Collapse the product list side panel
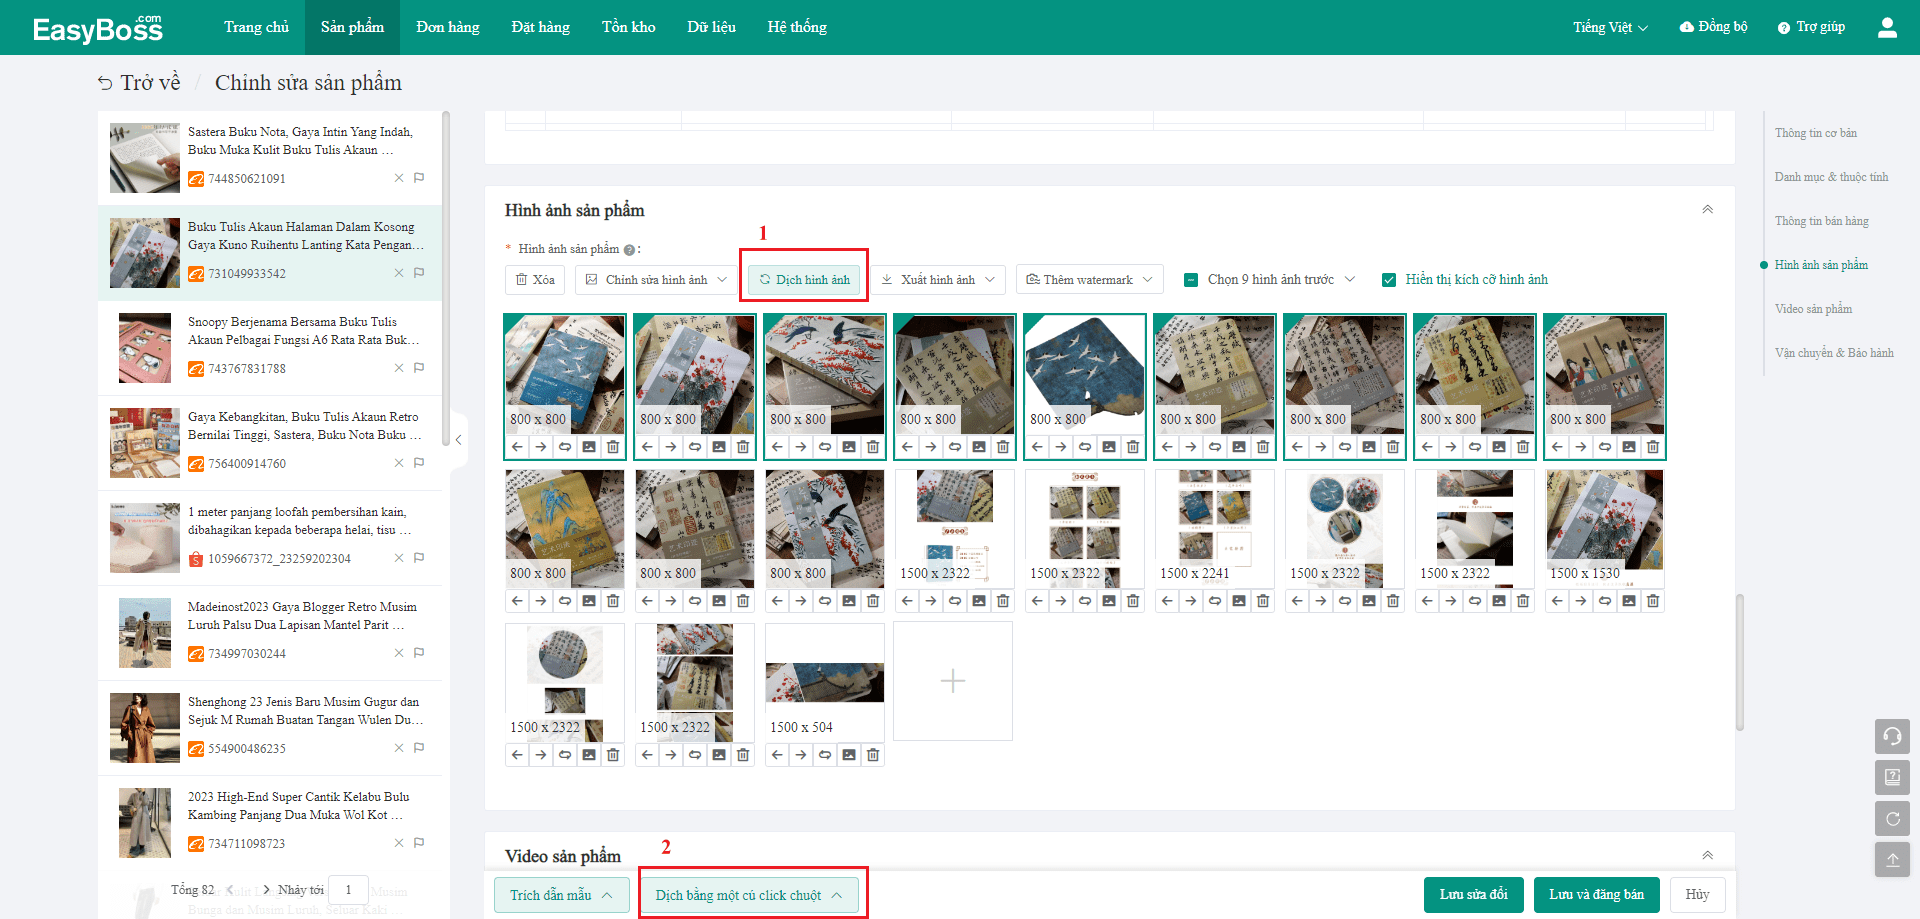 coord(458,440)
